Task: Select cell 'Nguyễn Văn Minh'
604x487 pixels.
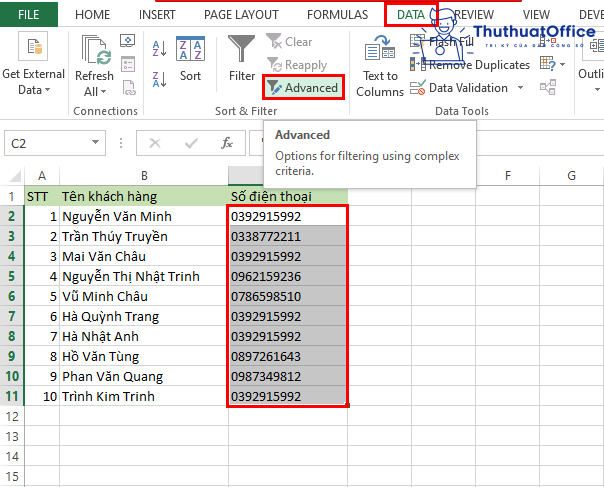Action: tap(144, 217)
